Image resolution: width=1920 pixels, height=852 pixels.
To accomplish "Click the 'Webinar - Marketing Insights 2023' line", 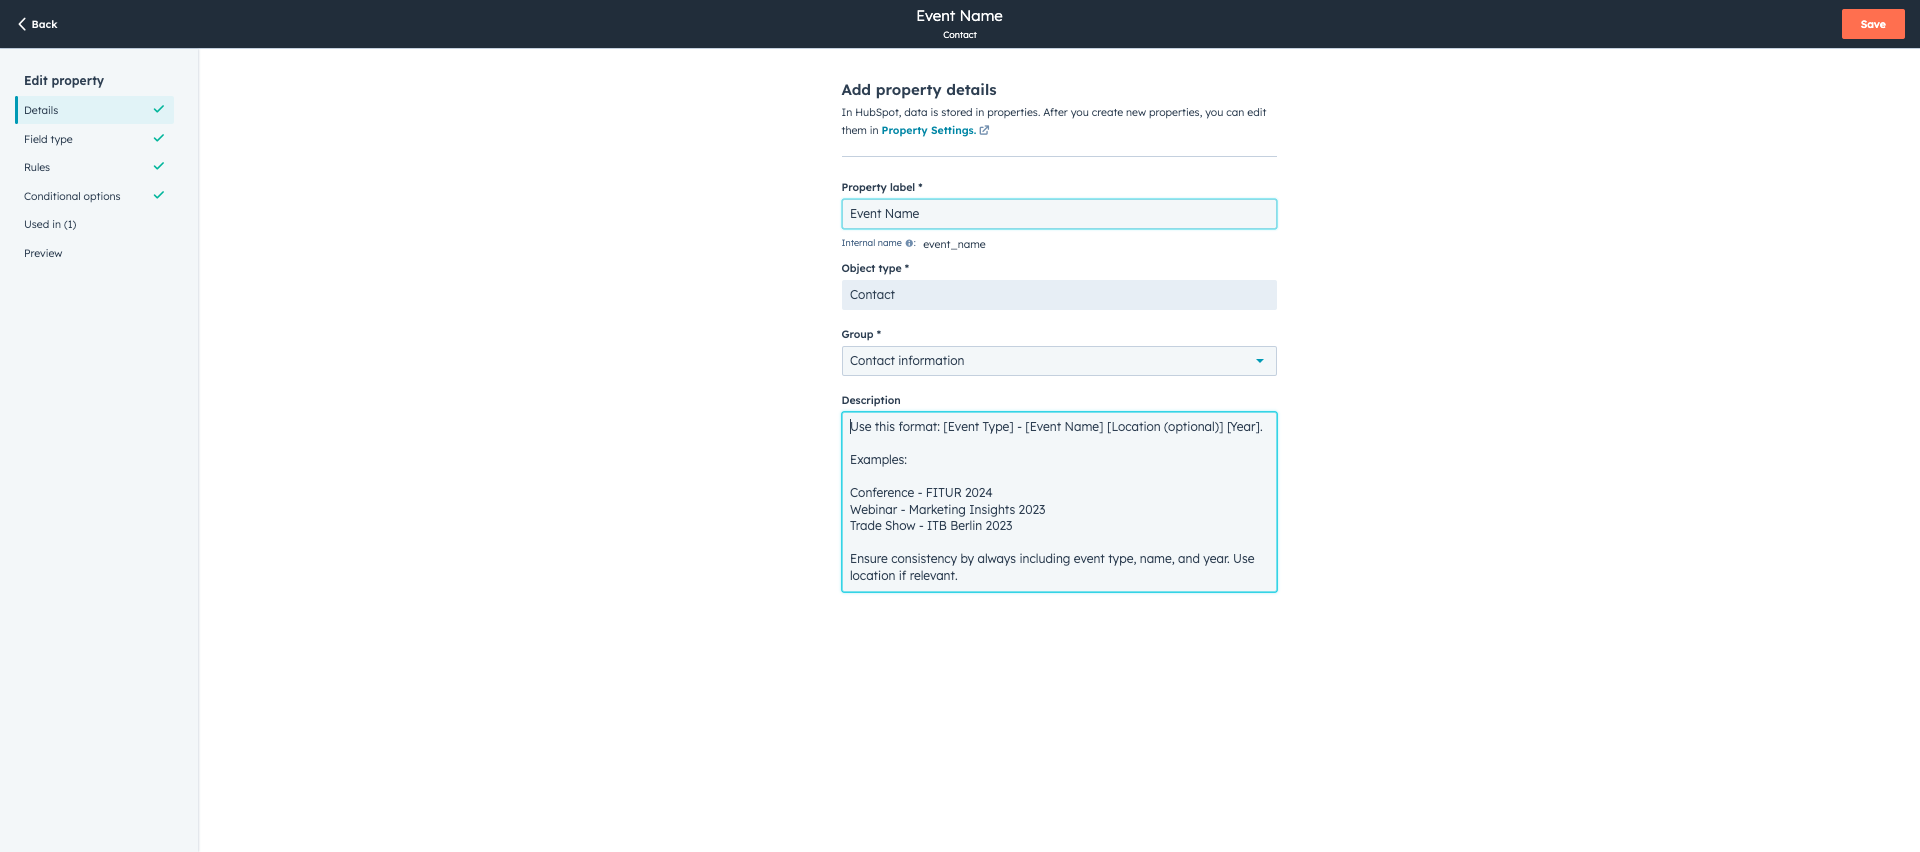I will tap(947, 510).
